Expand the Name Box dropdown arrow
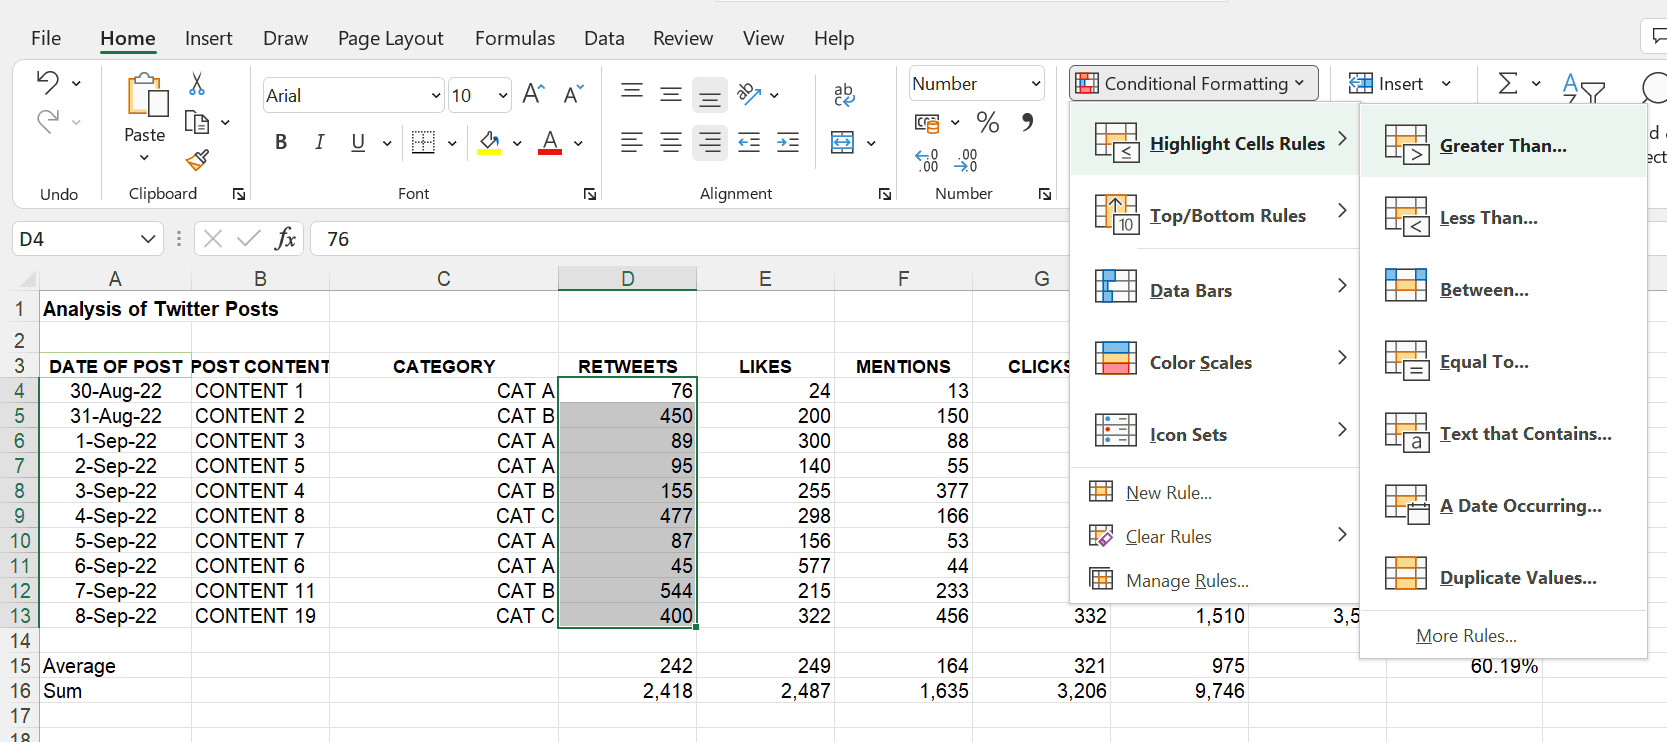This screenshot has width=1667, height=742. click(x=148, y=239)
